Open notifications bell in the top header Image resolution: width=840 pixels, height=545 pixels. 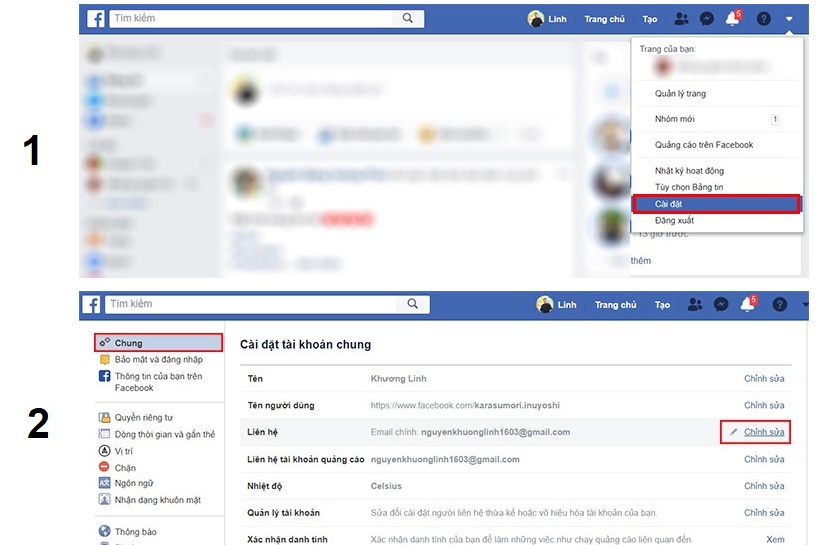(x=733, y=18)
